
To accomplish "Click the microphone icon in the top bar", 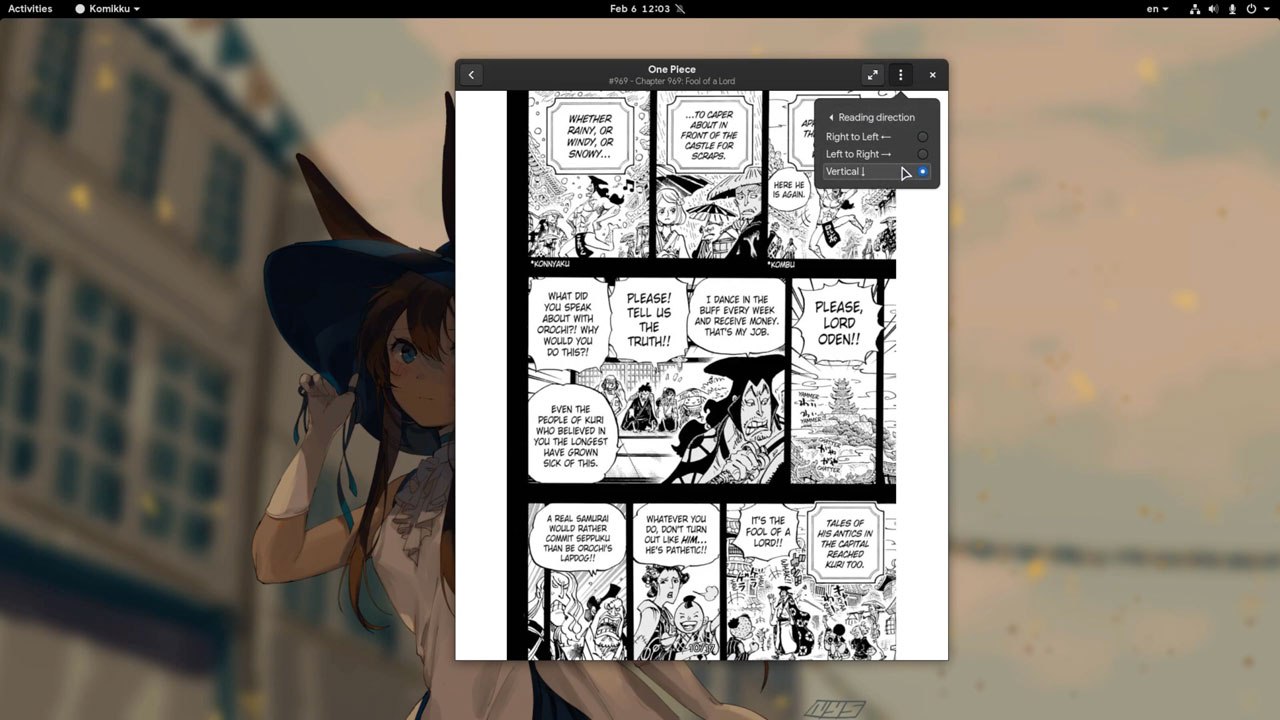I will point(1232,9).
